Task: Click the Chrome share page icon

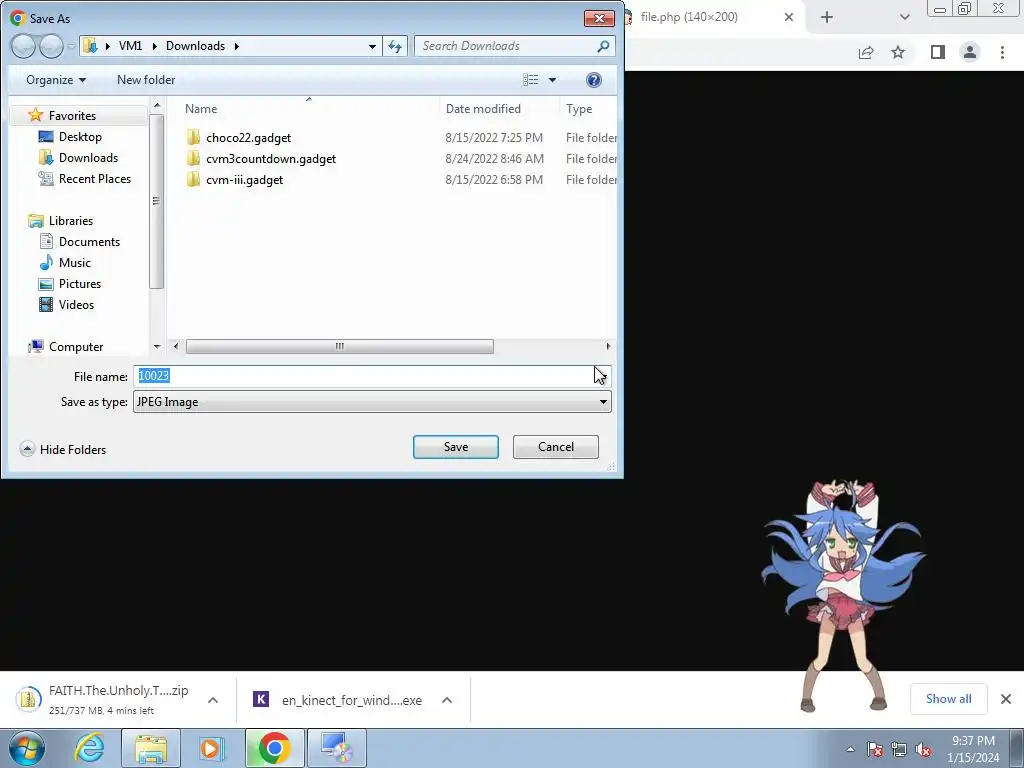Action: coord(866,52)
